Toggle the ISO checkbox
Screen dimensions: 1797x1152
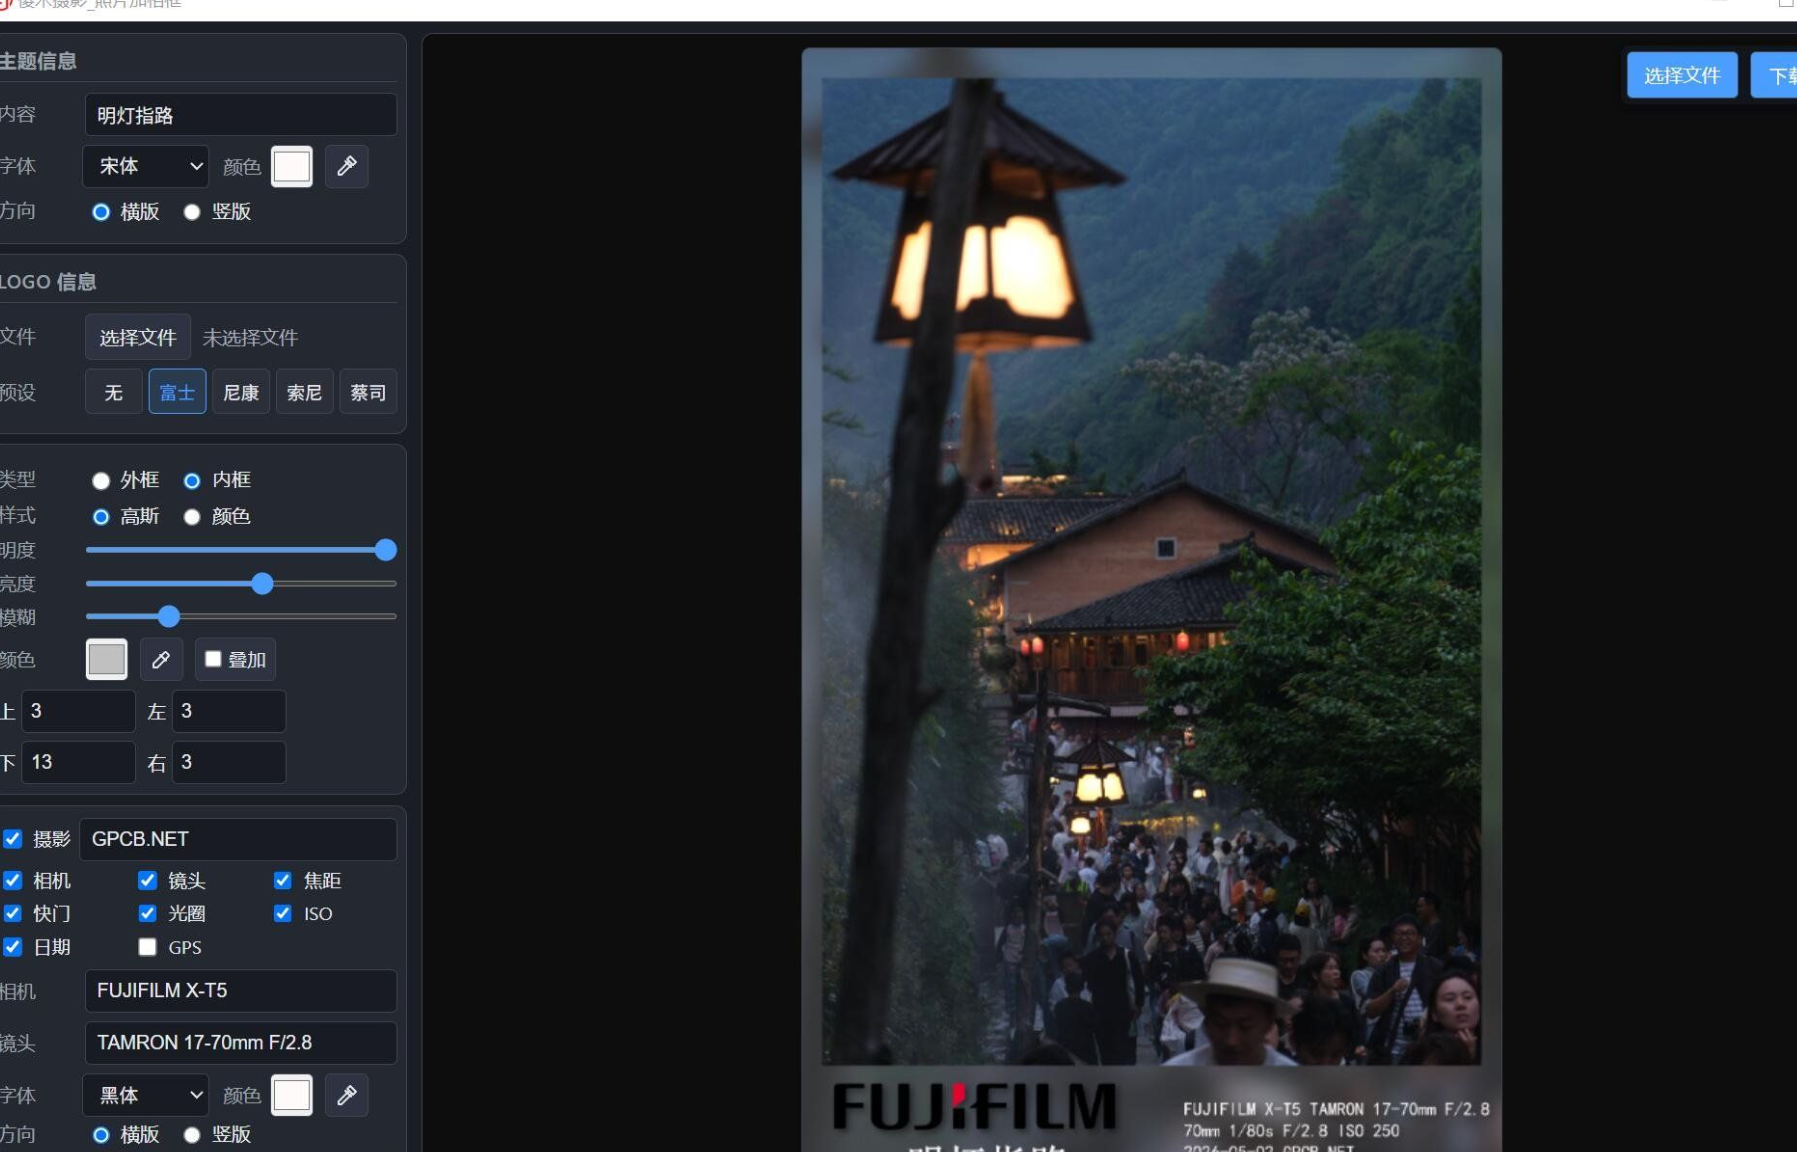[x=283, y=913]
